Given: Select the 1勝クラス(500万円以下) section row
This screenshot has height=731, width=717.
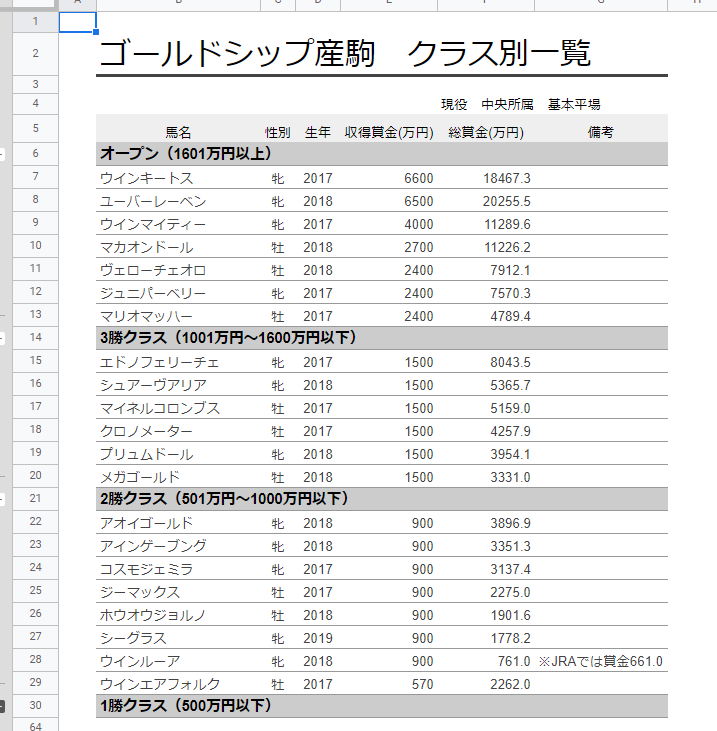Looking at the screenshot, I should [x=382, y=706].
